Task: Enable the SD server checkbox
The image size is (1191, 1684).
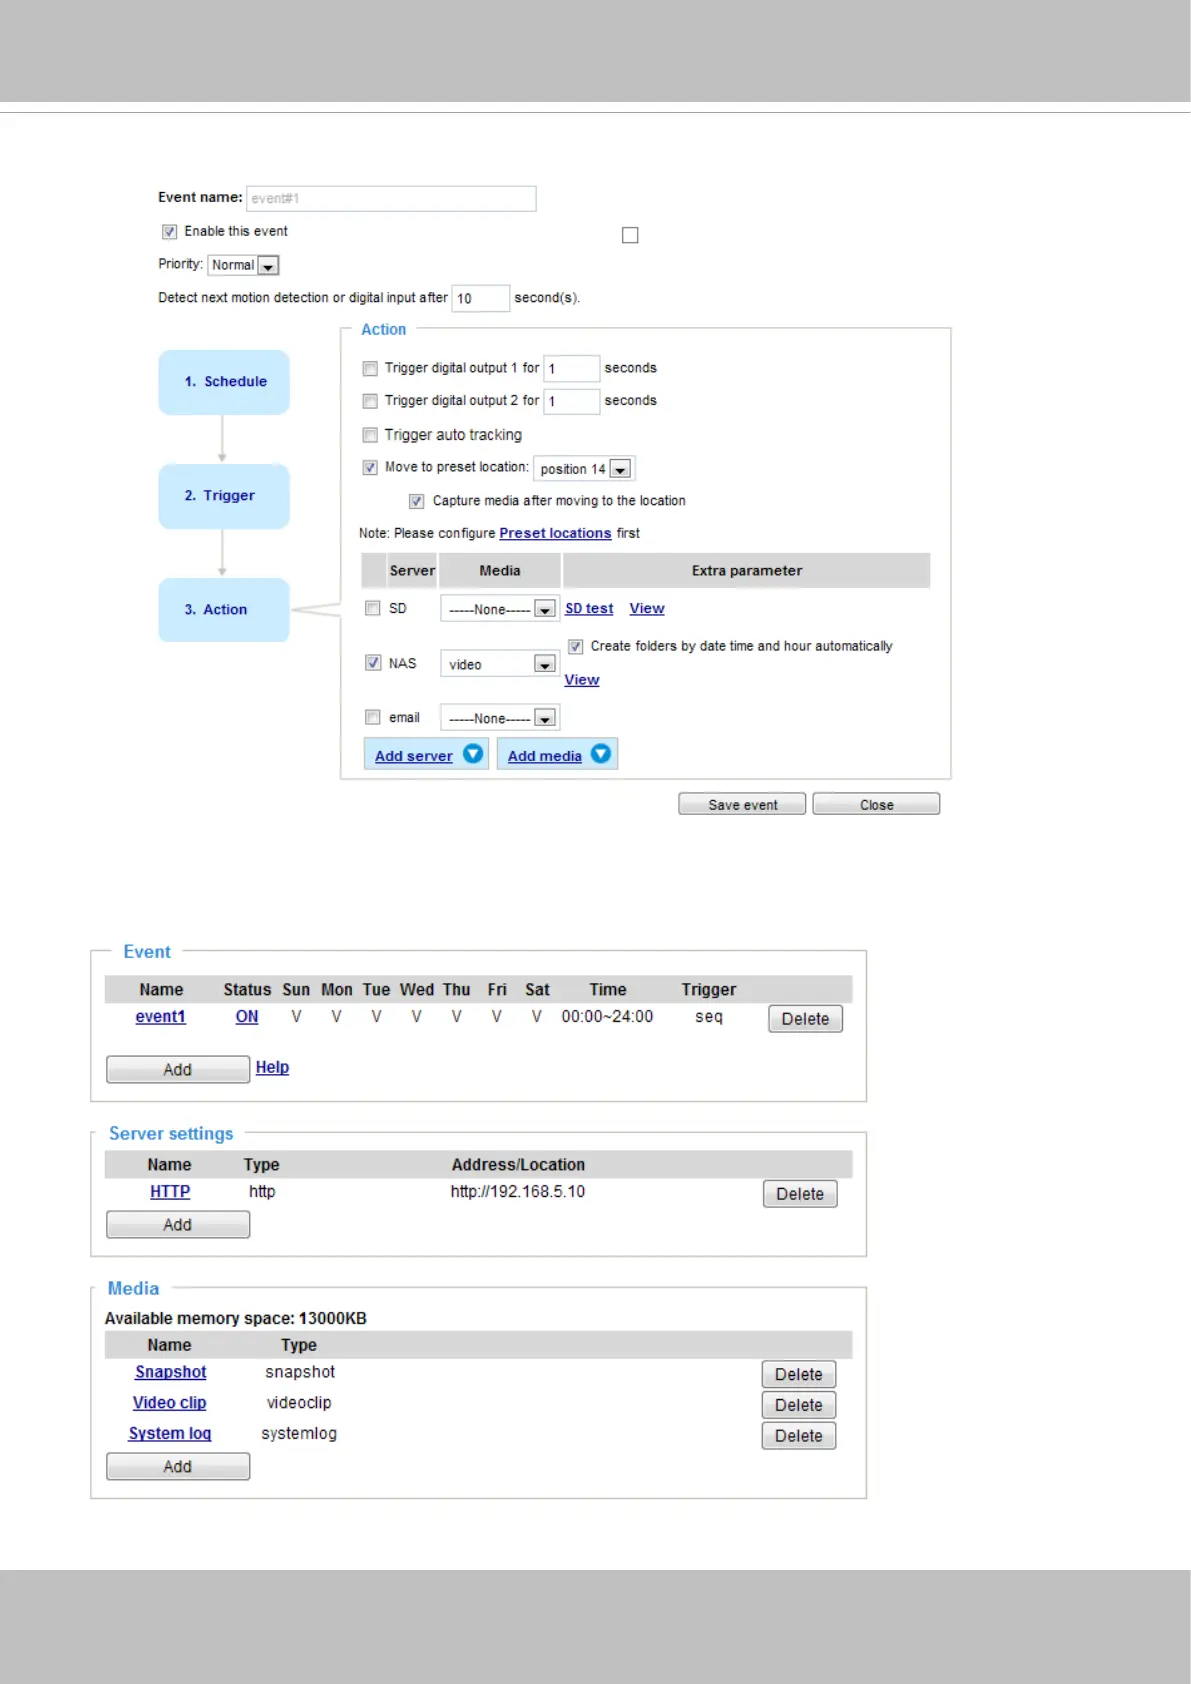Action: 373,608
